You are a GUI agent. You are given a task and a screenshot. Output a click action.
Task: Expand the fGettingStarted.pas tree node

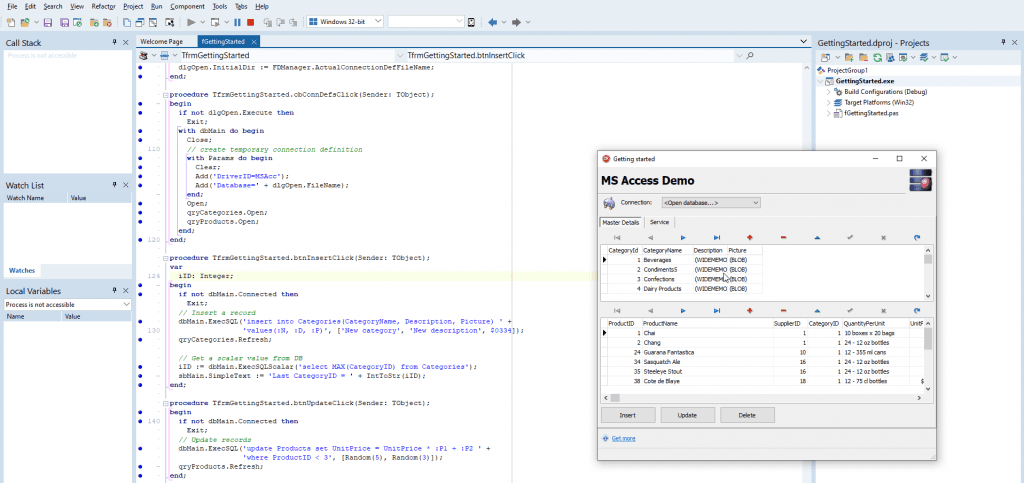click(829, 113)
